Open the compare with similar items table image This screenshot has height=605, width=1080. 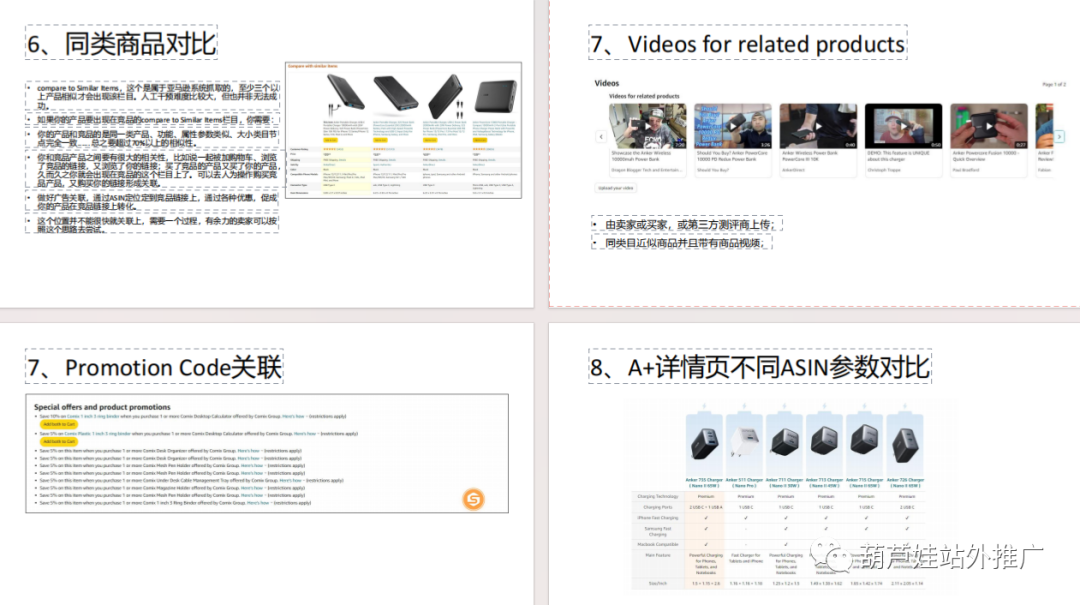click(x=404, y=130)
